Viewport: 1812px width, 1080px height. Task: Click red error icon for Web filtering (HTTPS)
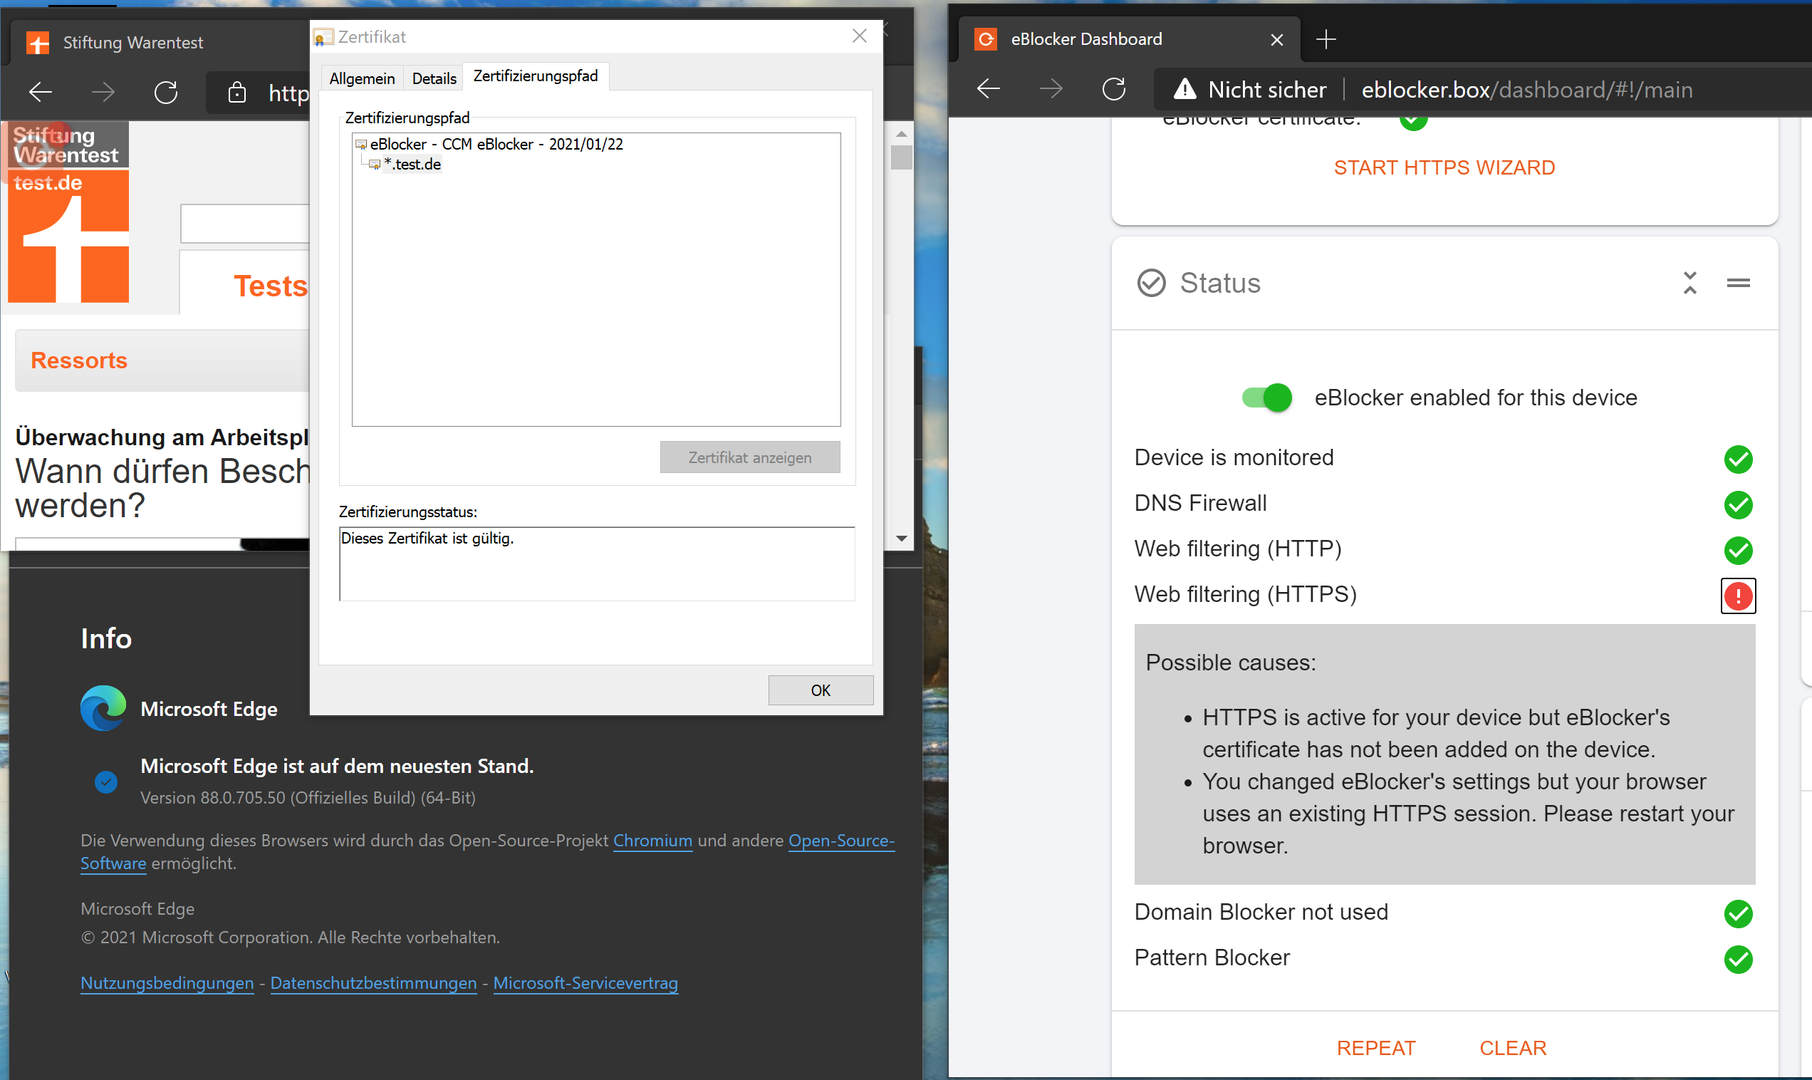tap(1738, 596)
